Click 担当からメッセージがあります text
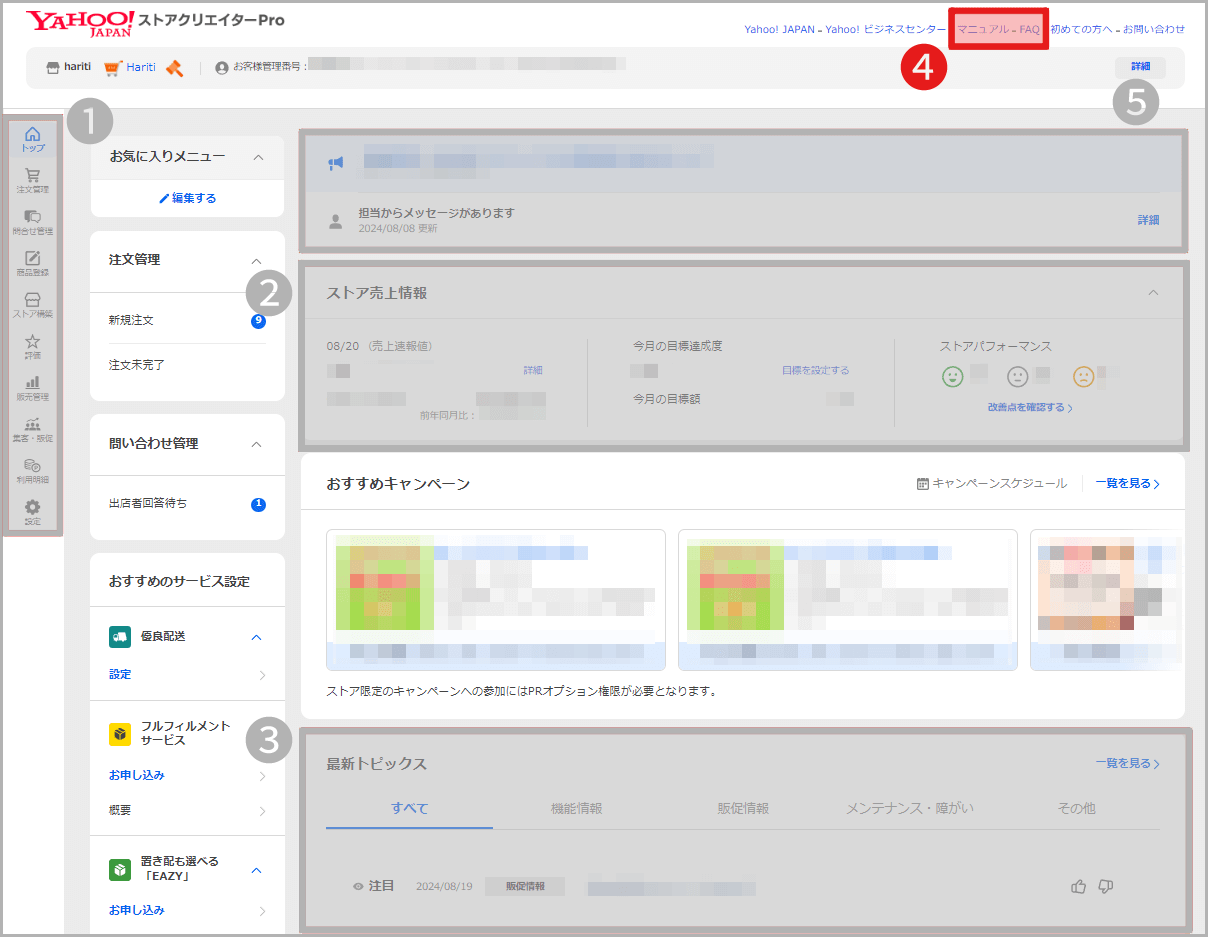This screenshot has width=1208, height=937. pos(436,213)
